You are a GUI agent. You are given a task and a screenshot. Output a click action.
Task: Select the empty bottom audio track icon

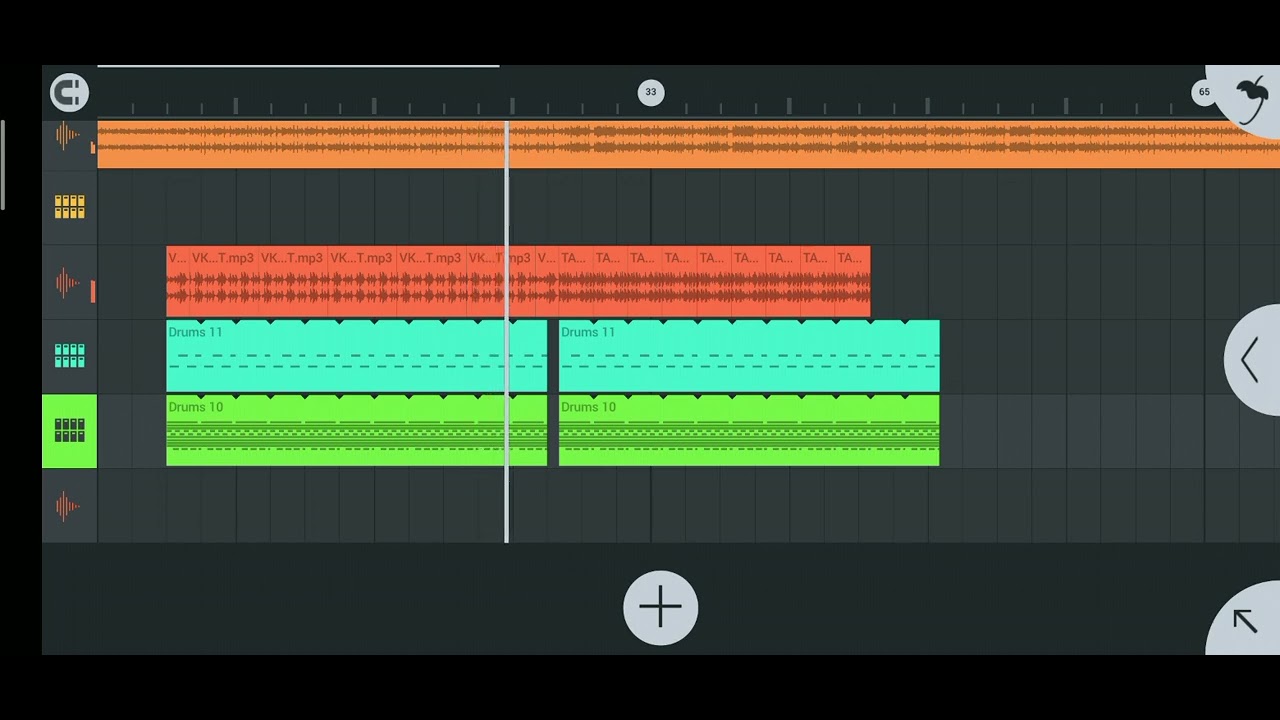[69, 506]
